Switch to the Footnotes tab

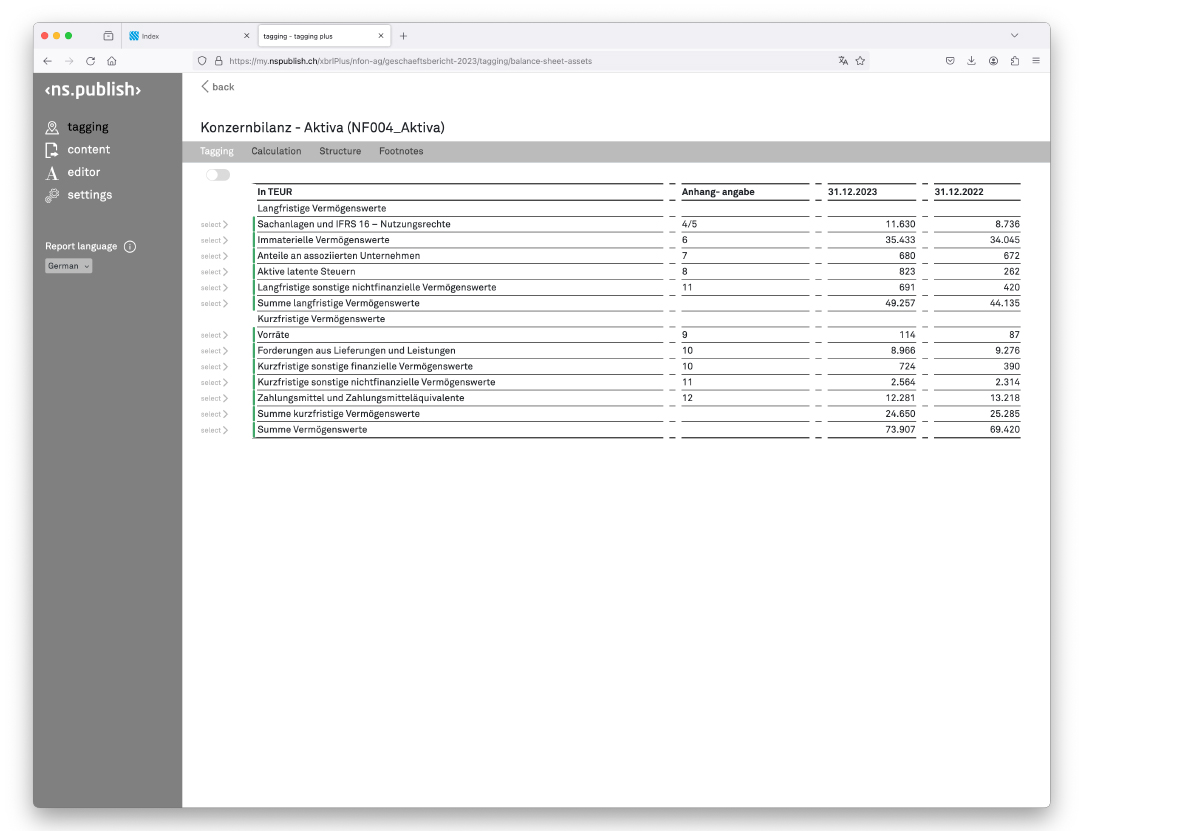tap(401, 151)
